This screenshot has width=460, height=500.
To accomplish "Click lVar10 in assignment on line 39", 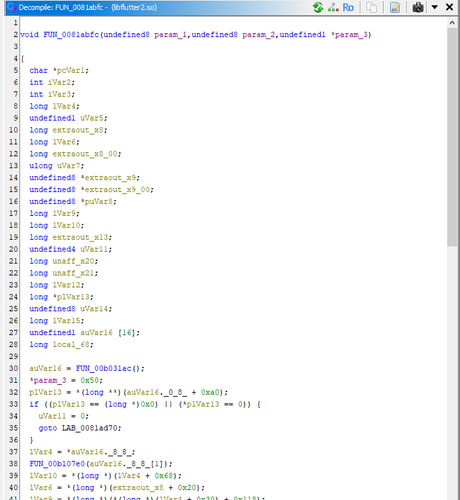I will click(x=43, y=476).
